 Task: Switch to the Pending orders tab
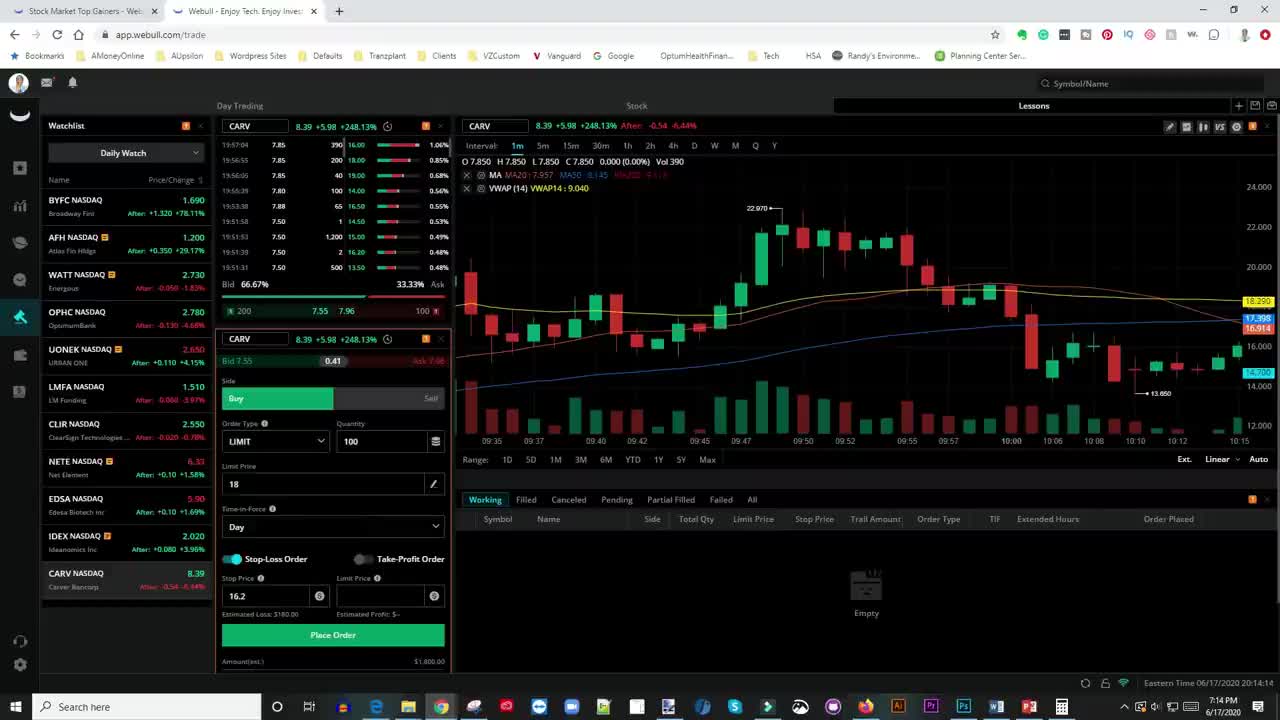pos(616,499)
